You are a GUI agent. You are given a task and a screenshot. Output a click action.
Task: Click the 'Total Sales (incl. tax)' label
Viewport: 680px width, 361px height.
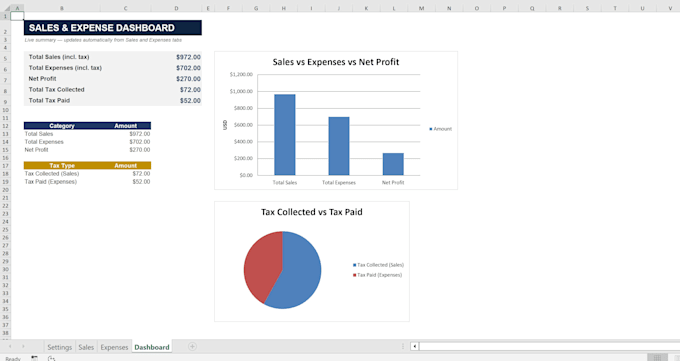pyautogui.click(x=59, y=57)
